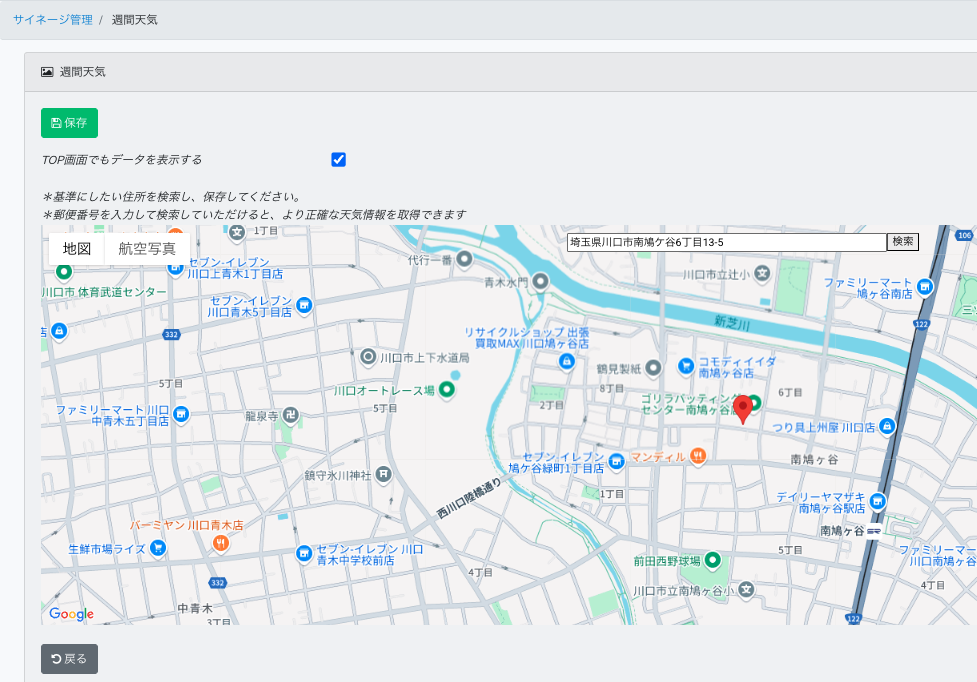
Task: Click the 龍泉寺 temple icon
Action: (290, 415)
